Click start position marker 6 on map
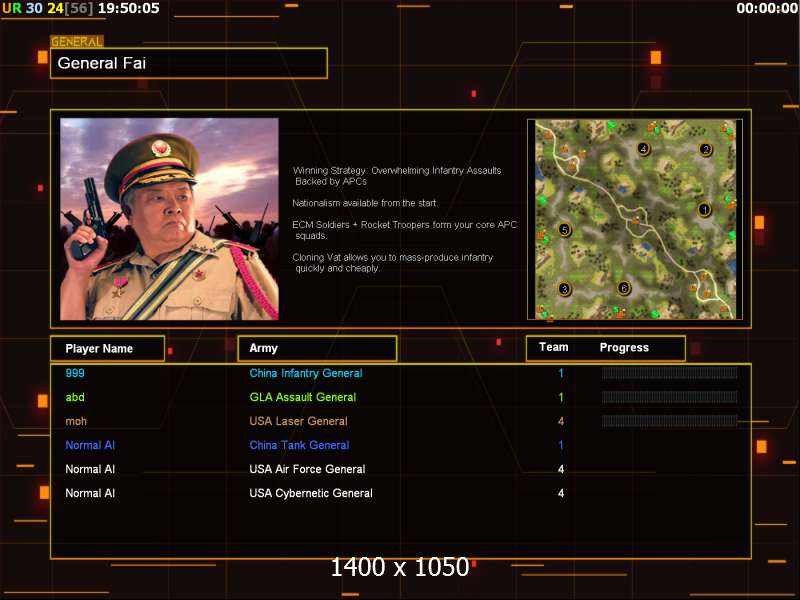 [x=623, y=288]
